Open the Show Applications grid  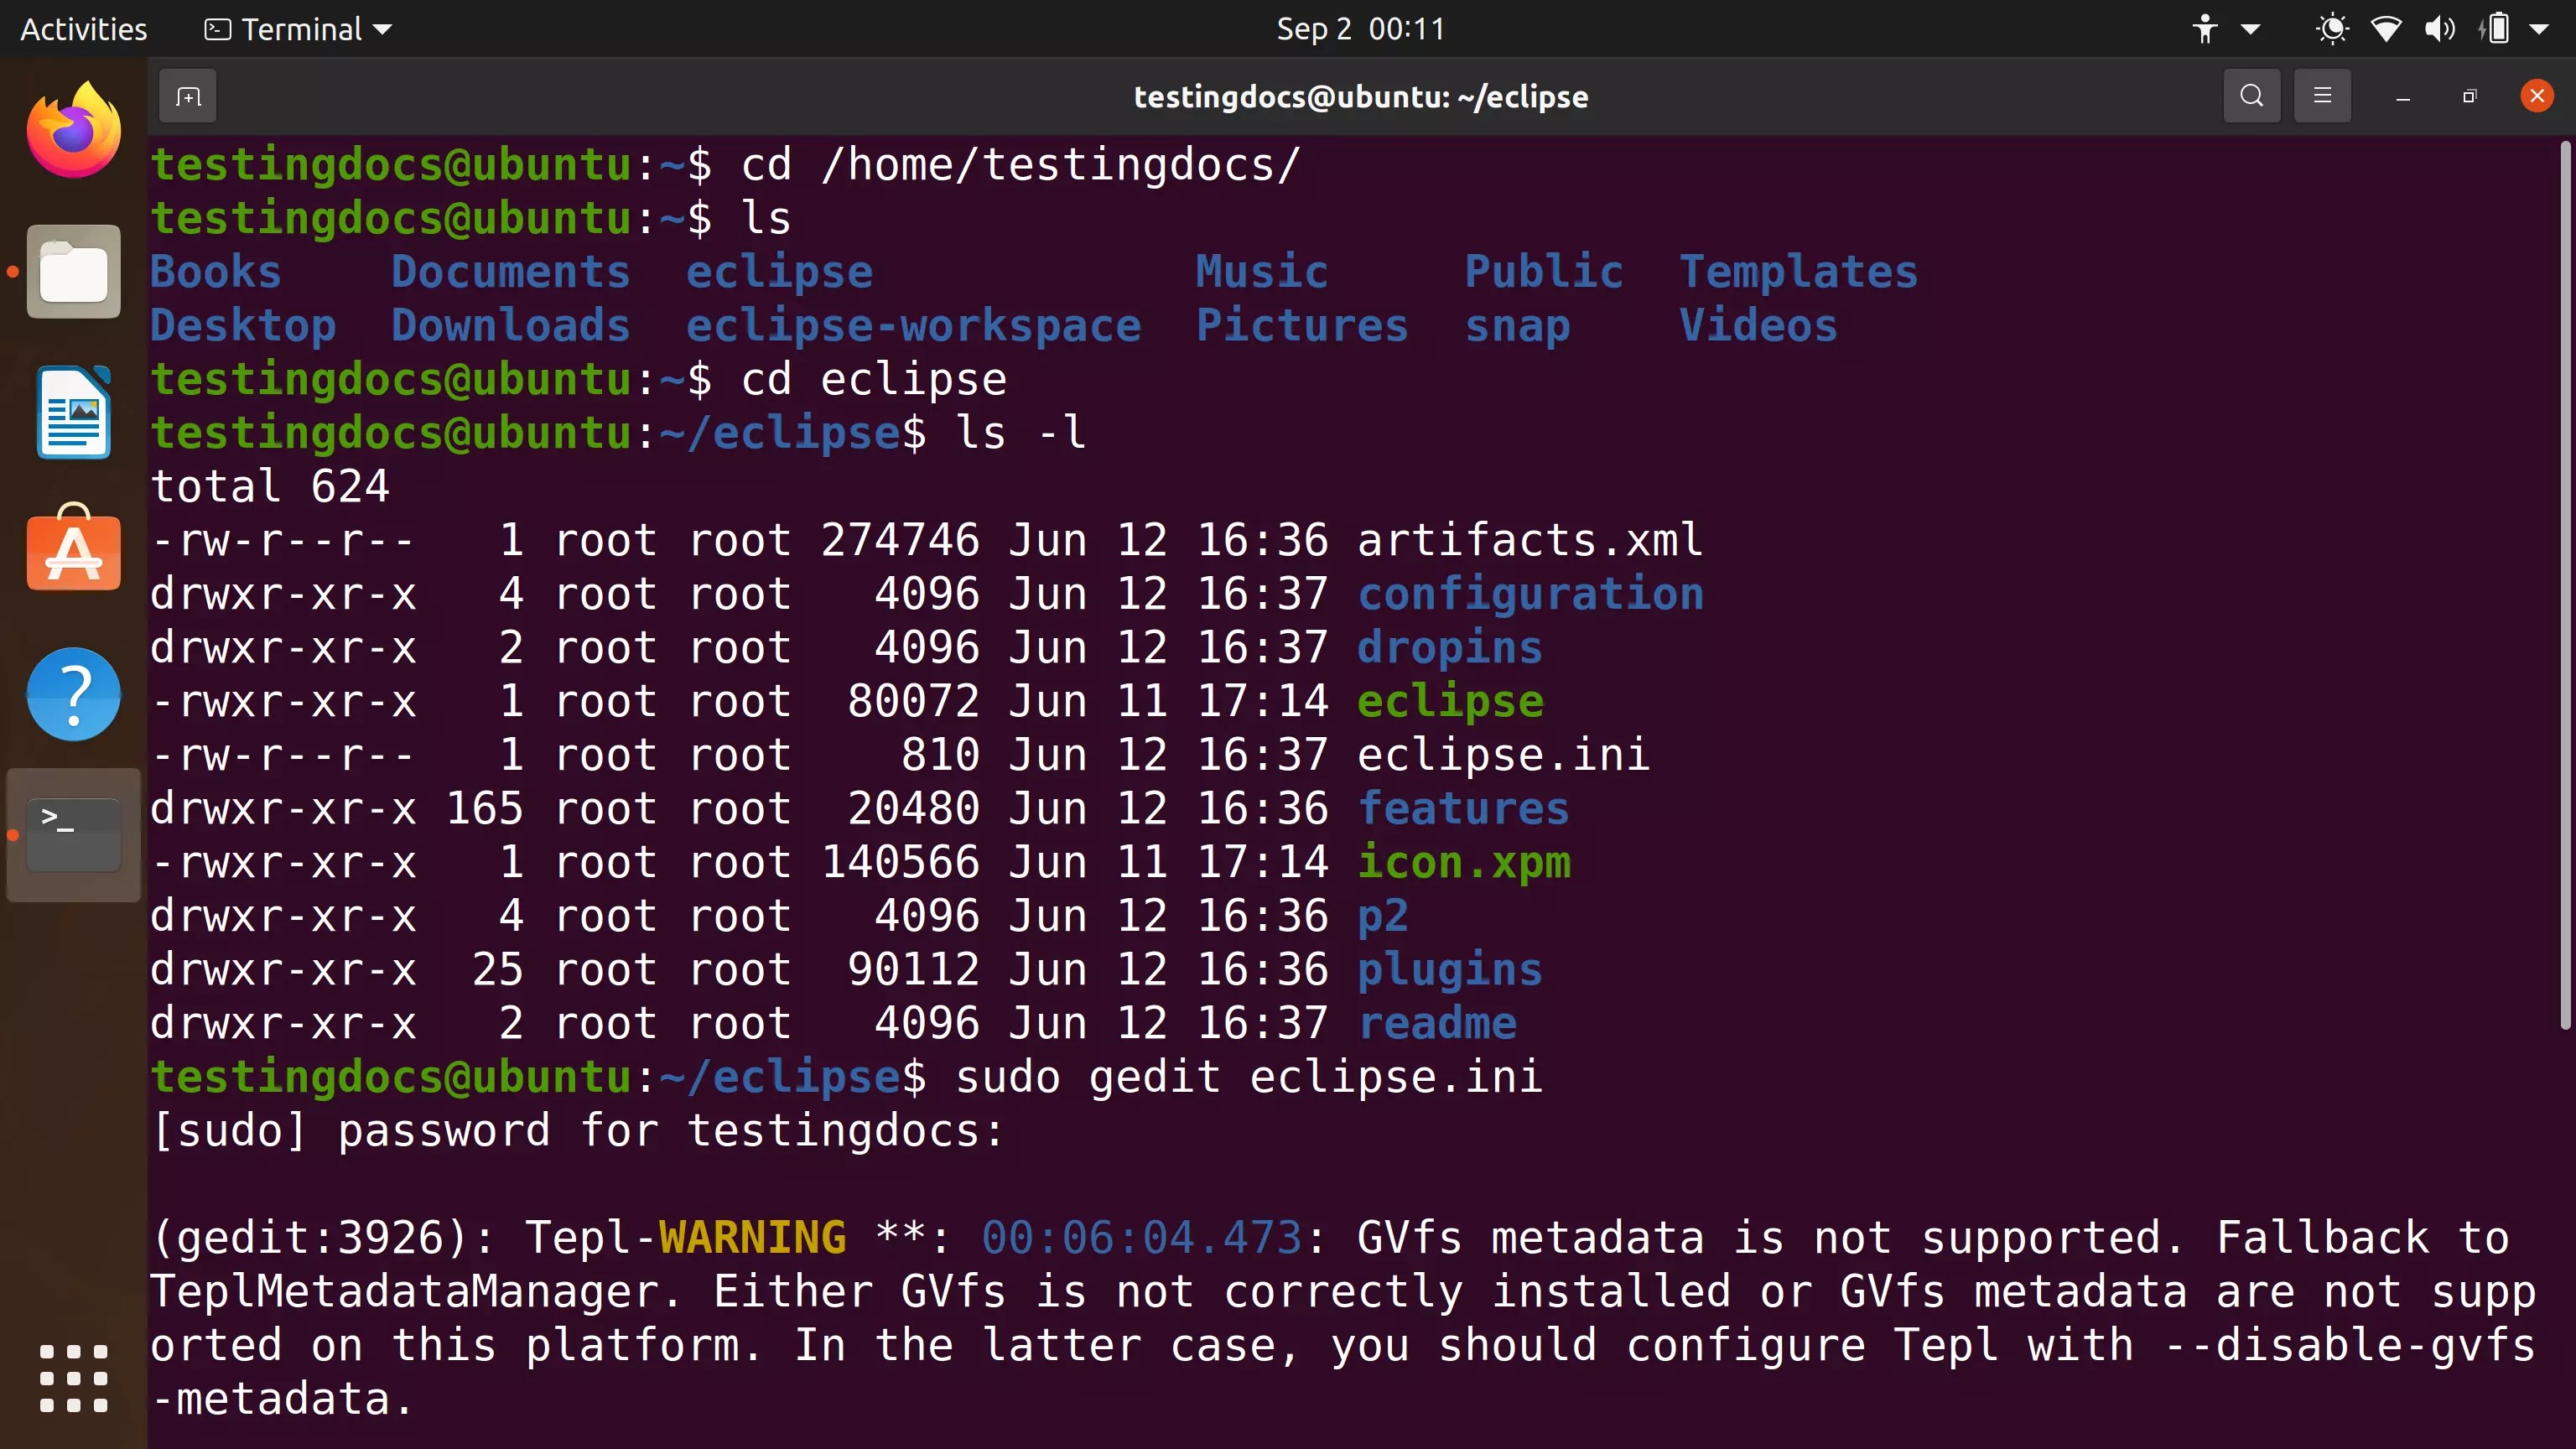(x=72, y=1380)
